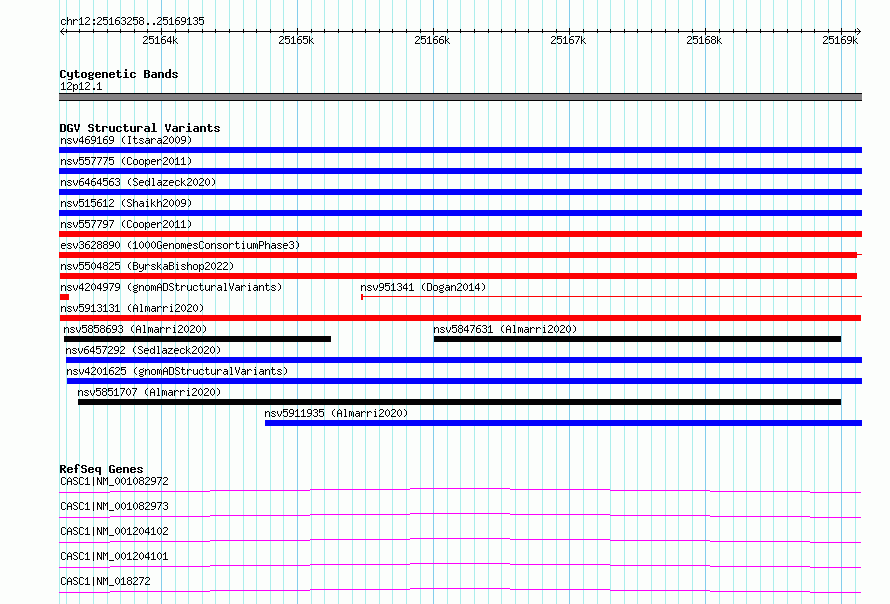Image resolution: width=890 pixels, height=604 pixels.
Task: Click the right arrowhead of the coordinate ruler
Action: (858, 31)
